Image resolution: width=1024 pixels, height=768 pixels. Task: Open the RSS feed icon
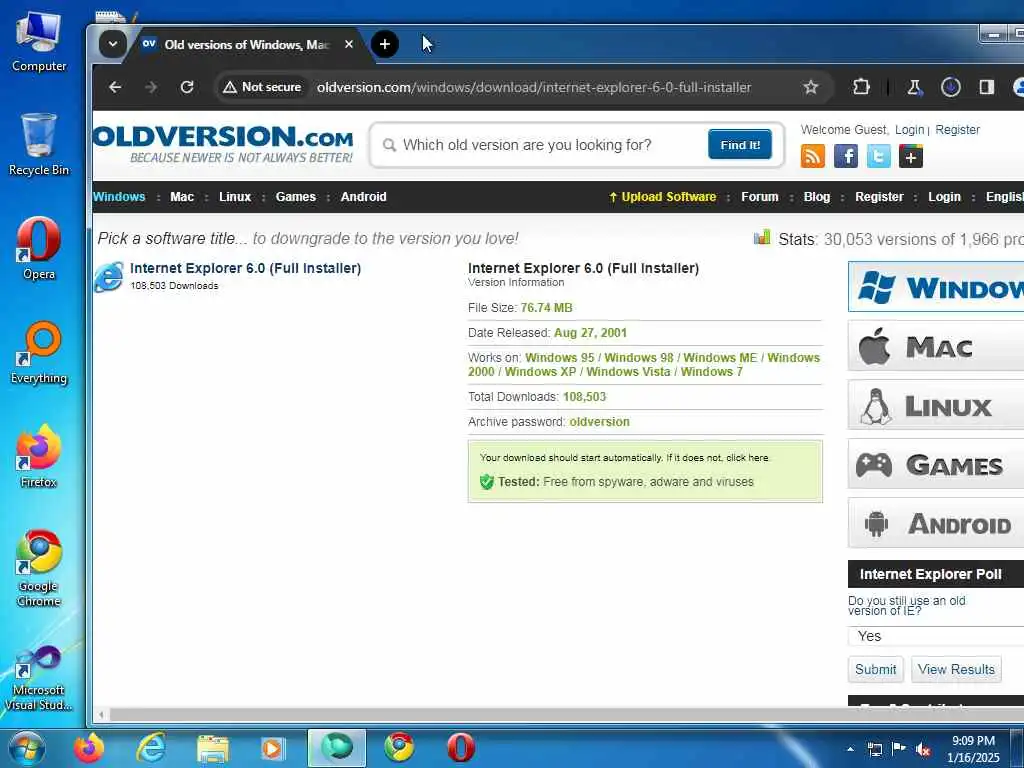point(812,157)
